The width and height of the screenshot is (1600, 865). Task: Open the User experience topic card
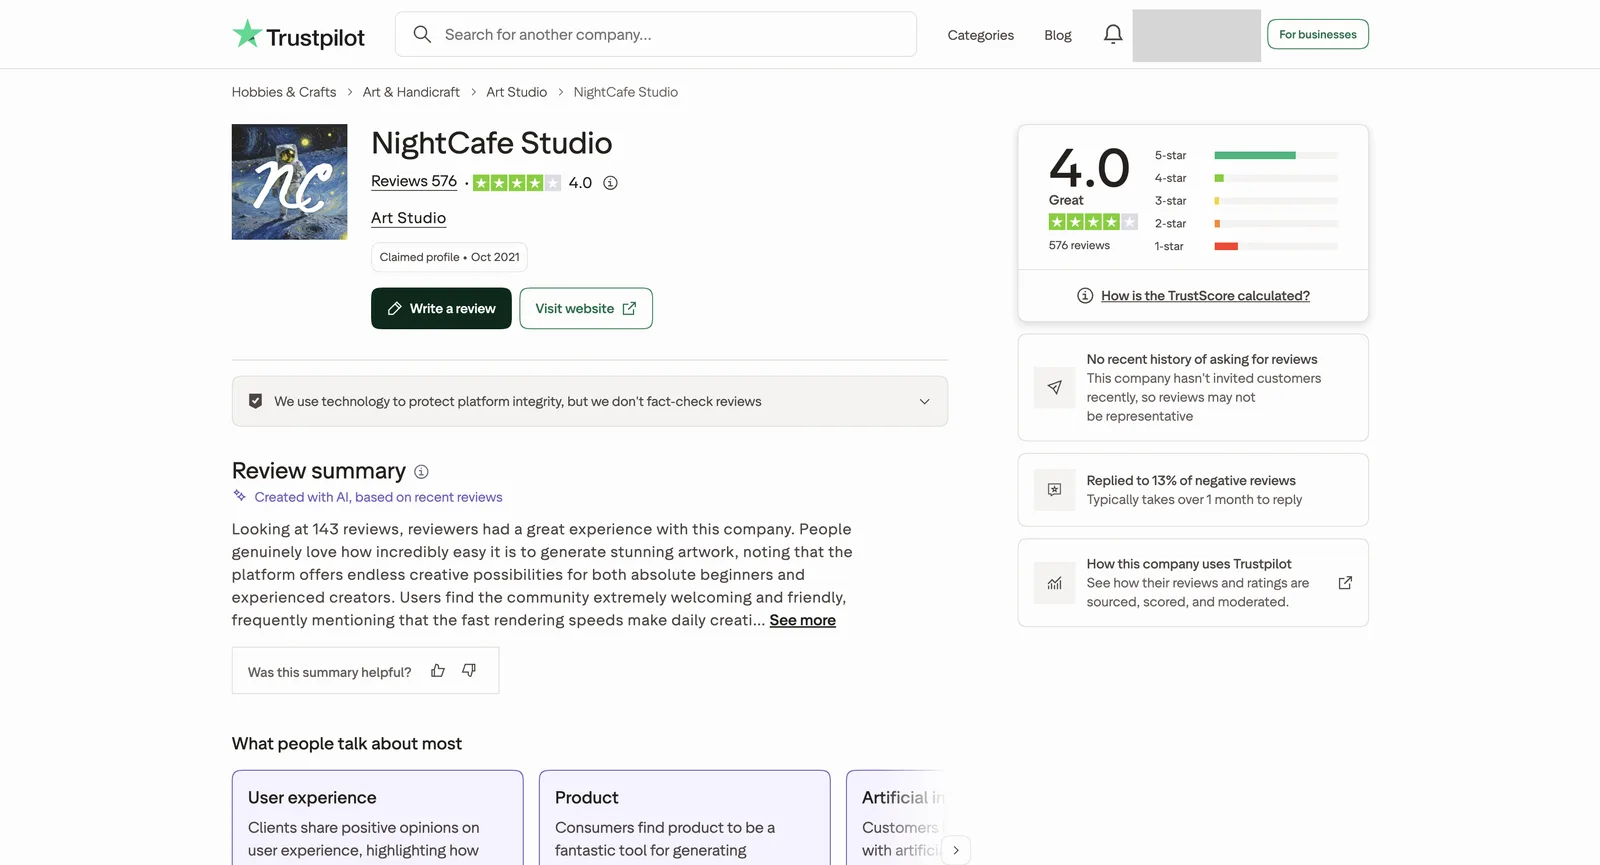click(377, 817)
